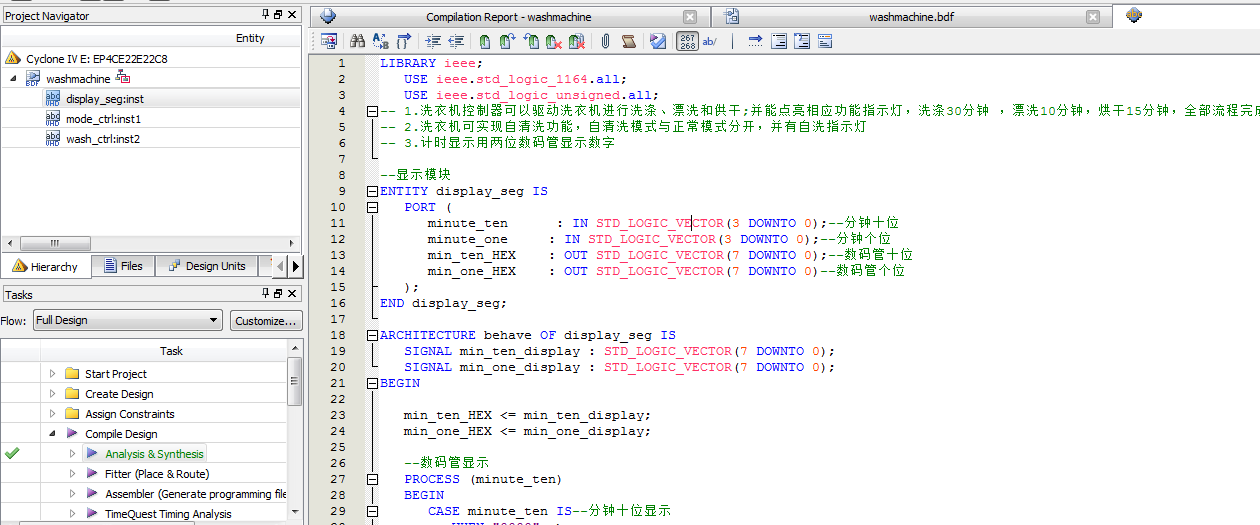
Task: Open the scroll-shaped template icon
Action: tap(628, 41)
